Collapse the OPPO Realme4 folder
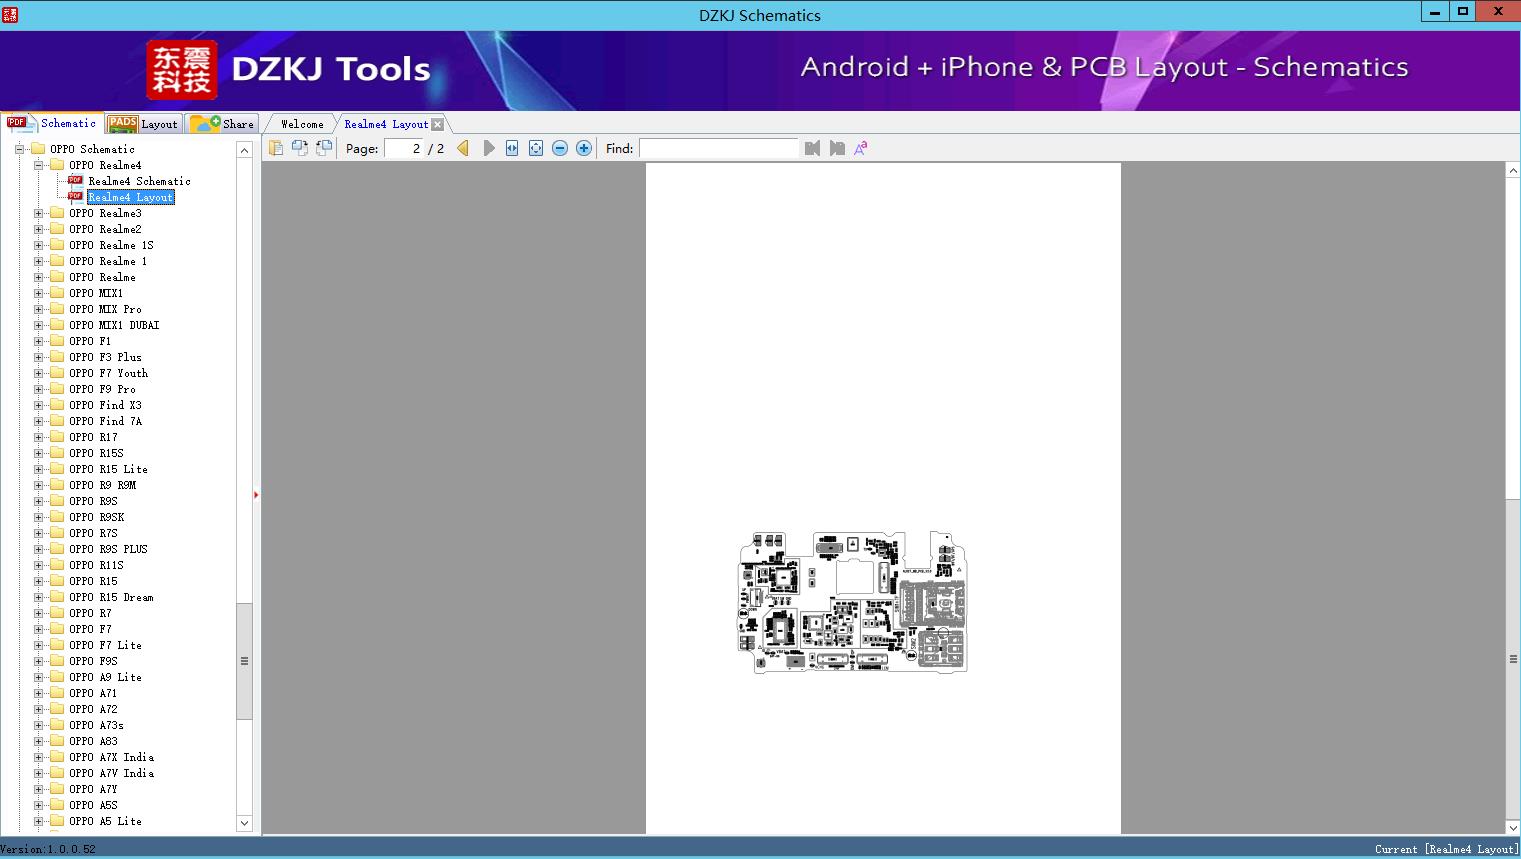Image resolution: width=1521 pixels, height=859 pixels. point(39,165)
